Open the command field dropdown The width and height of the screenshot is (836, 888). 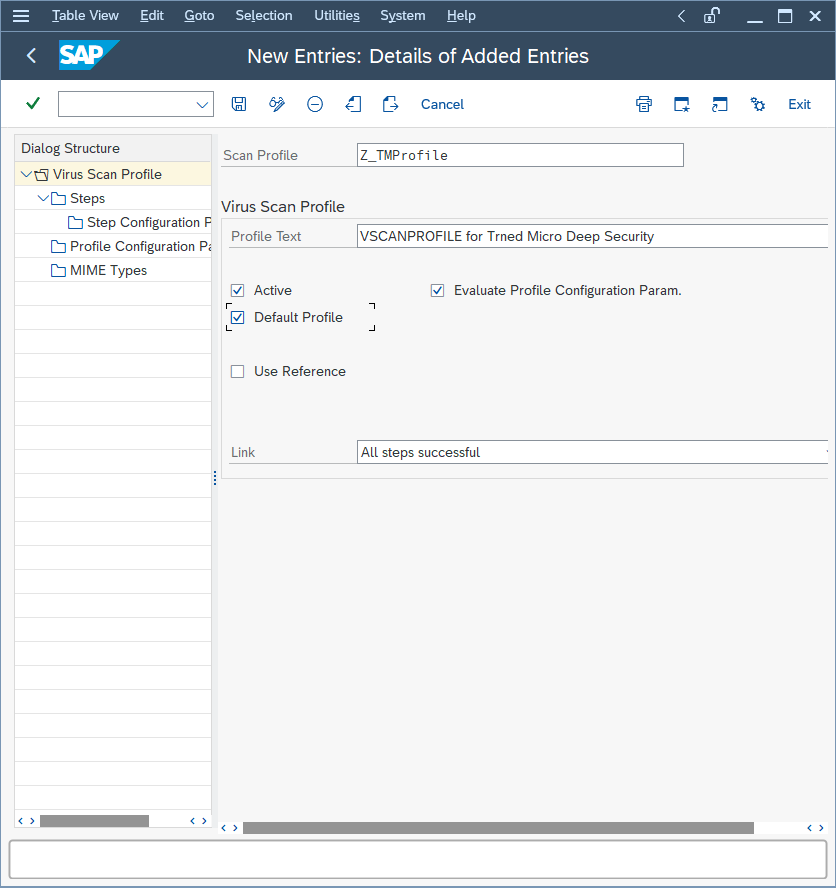201,103
